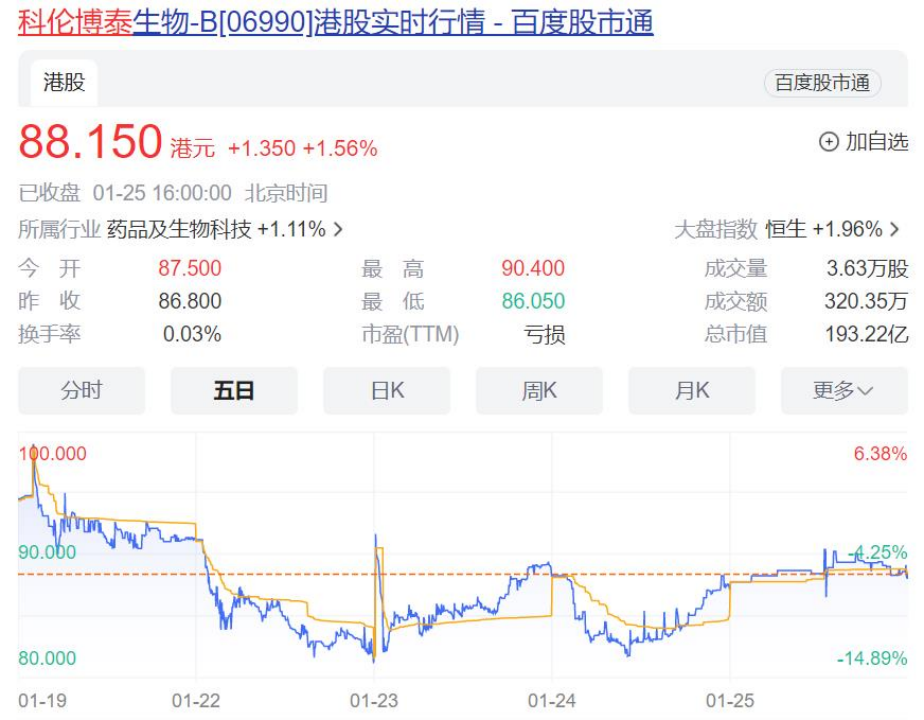Viewport: 924px width, 720px height.
Task: Expand market index chevron after +1.96%
Action: tap(895, 229)
